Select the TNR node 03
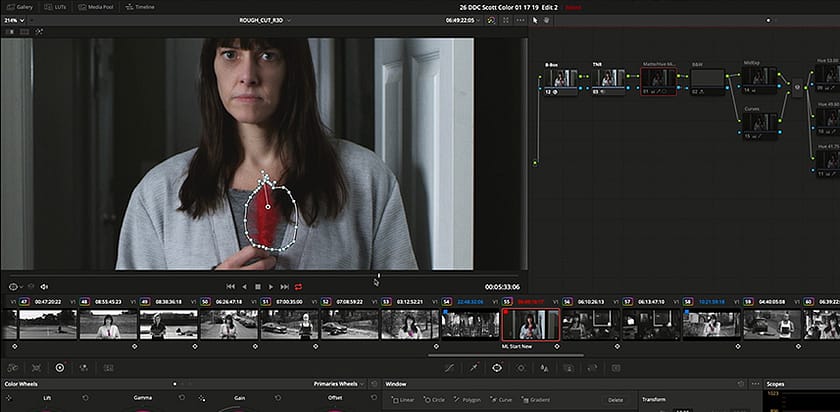The width and height of the screenshot is (840, 412). (609, 81)
